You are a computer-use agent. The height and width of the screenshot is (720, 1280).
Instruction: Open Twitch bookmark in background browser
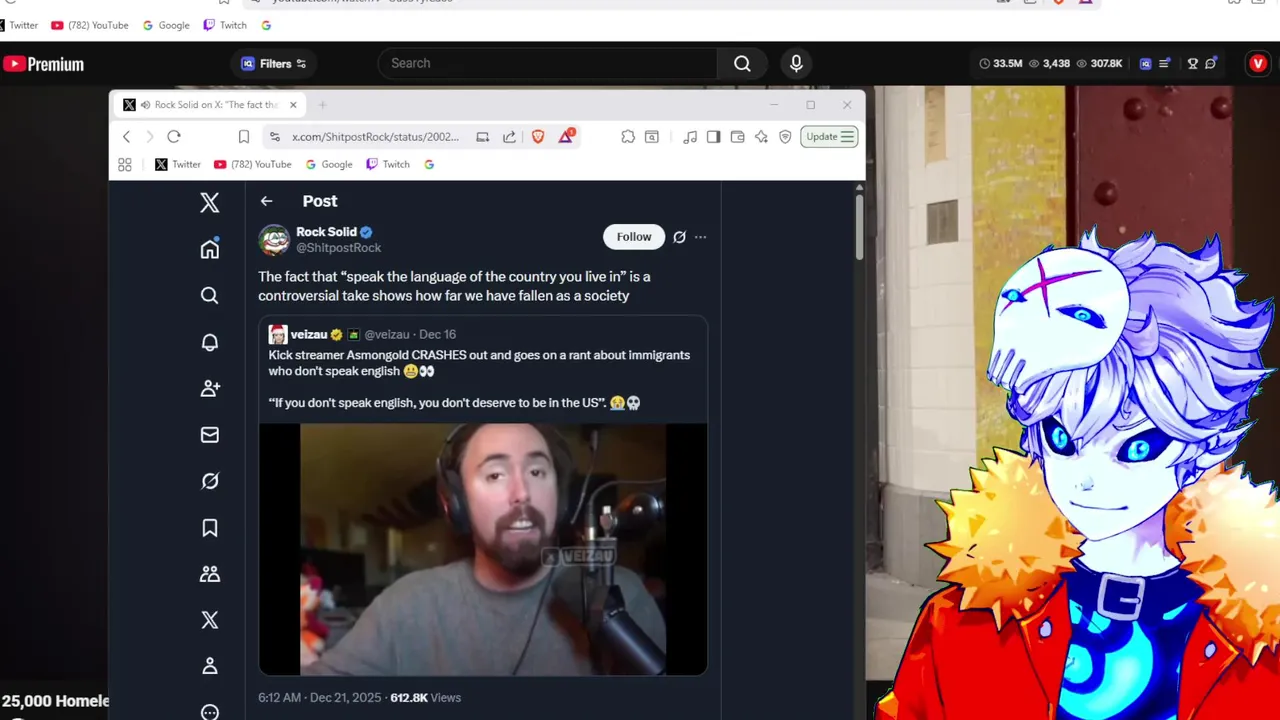225,25
